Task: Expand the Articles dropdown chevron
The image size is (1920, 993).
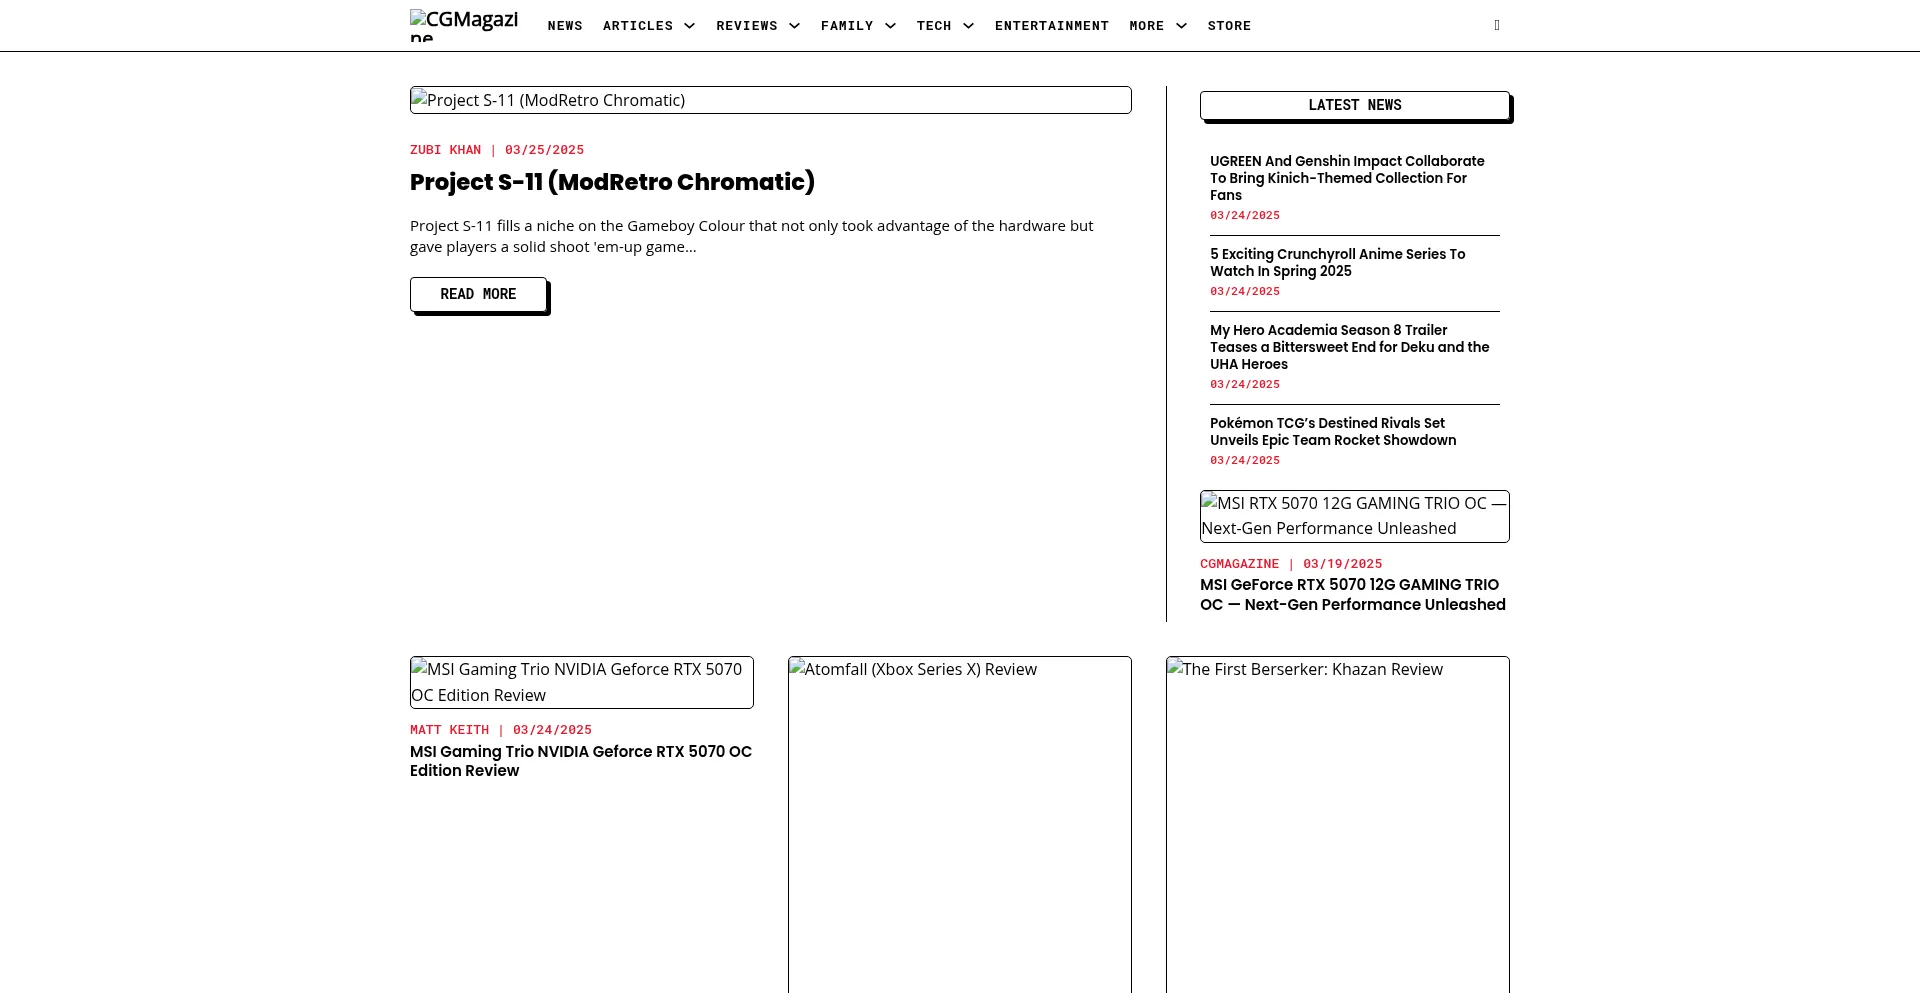Action: (689, 26)
